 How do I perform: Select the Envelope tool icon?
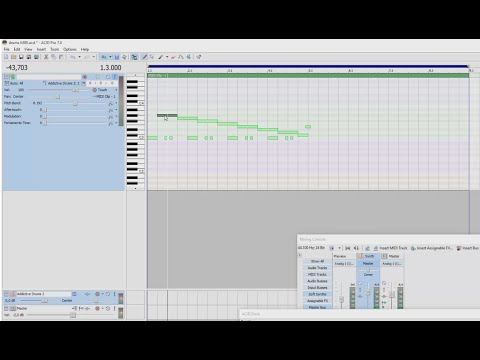(181, 57)
